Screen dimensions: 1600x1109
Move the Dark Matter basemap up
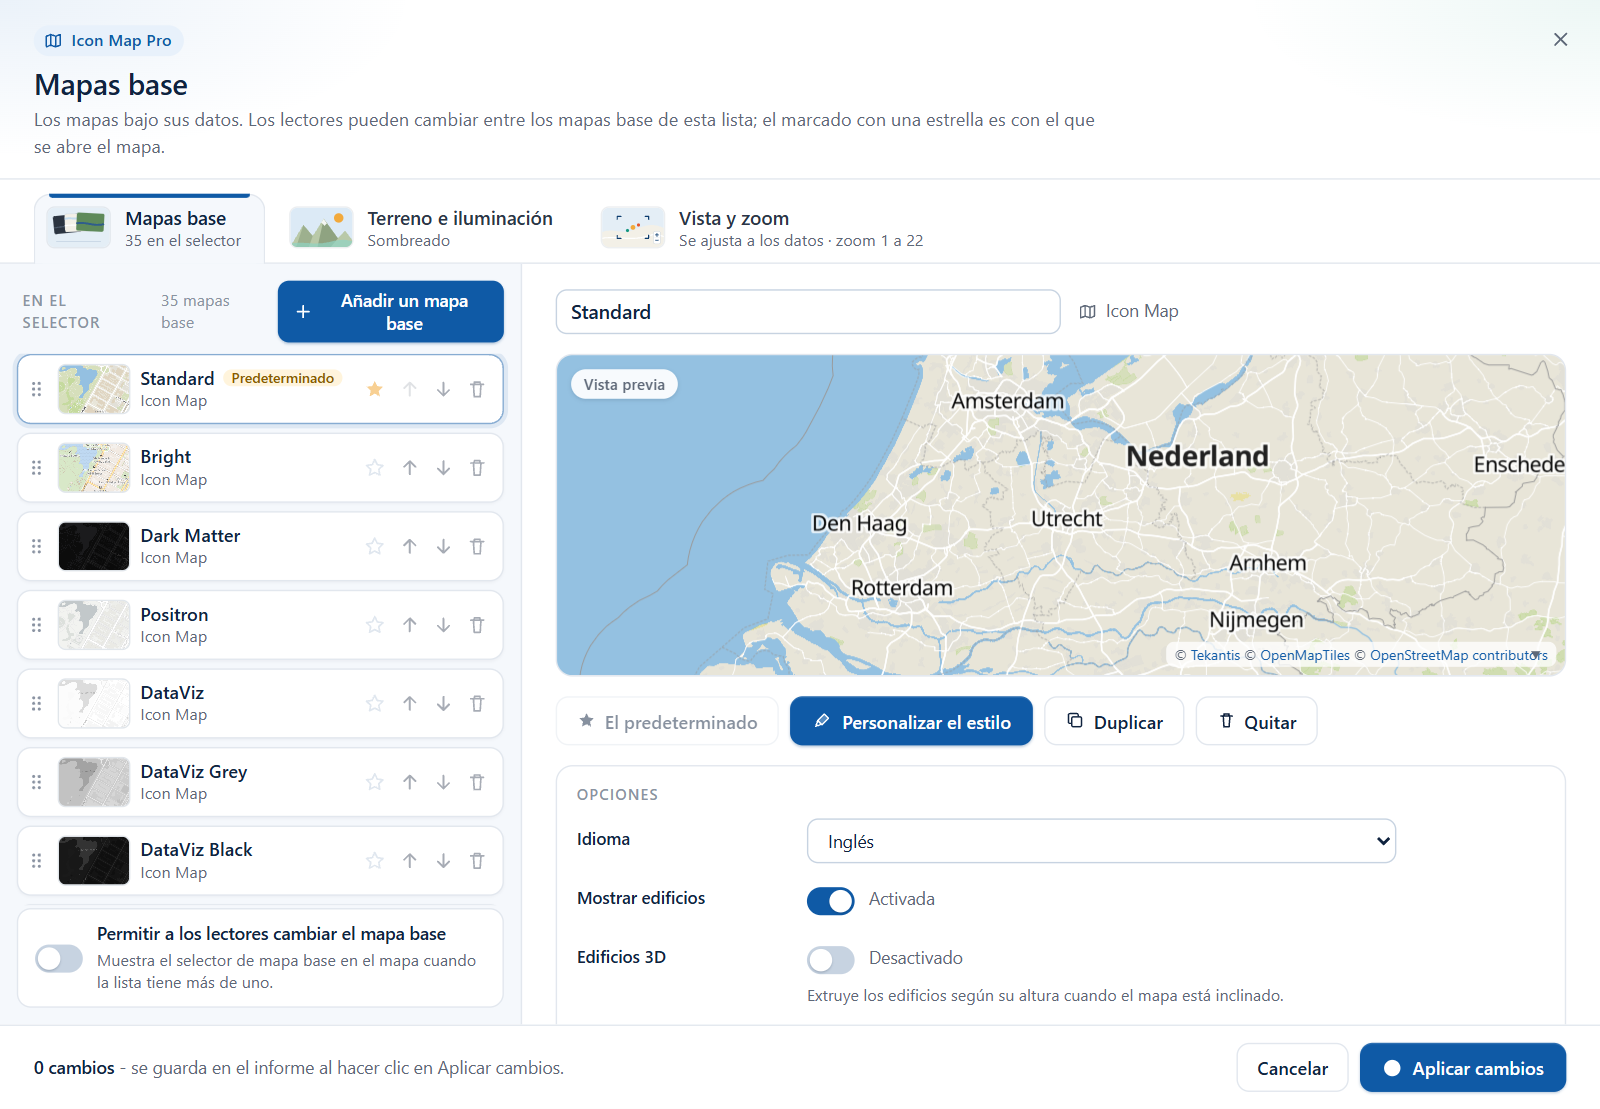410,546
